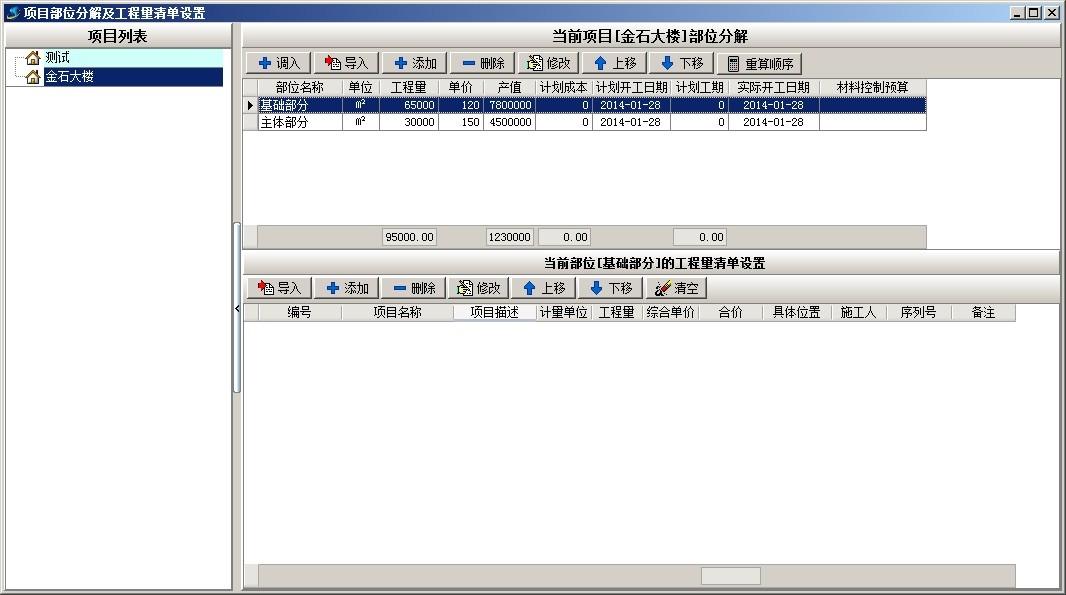
Task: Click 导入 in the 工程量清单 toolbar
Action: [x=279, y=288]
